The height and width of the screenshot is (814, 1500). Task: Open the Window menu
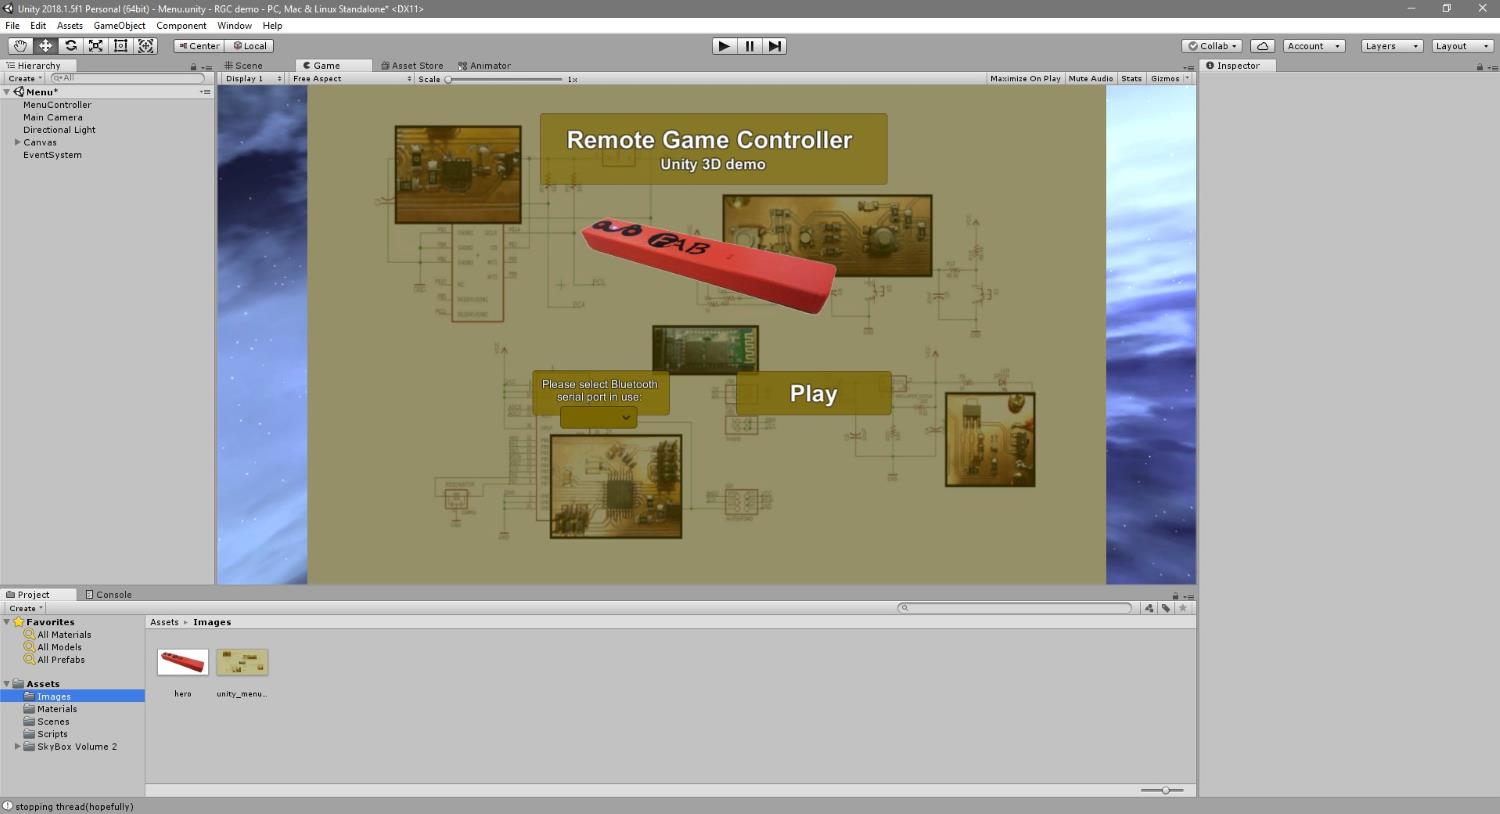pyautogui.click(x=234, y=26)
